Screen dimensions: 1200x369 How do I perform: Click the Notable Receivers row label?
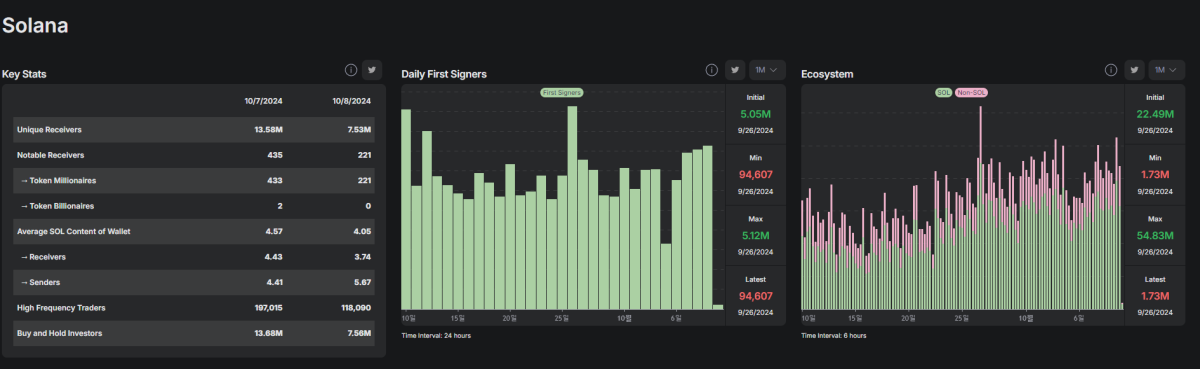50,155
